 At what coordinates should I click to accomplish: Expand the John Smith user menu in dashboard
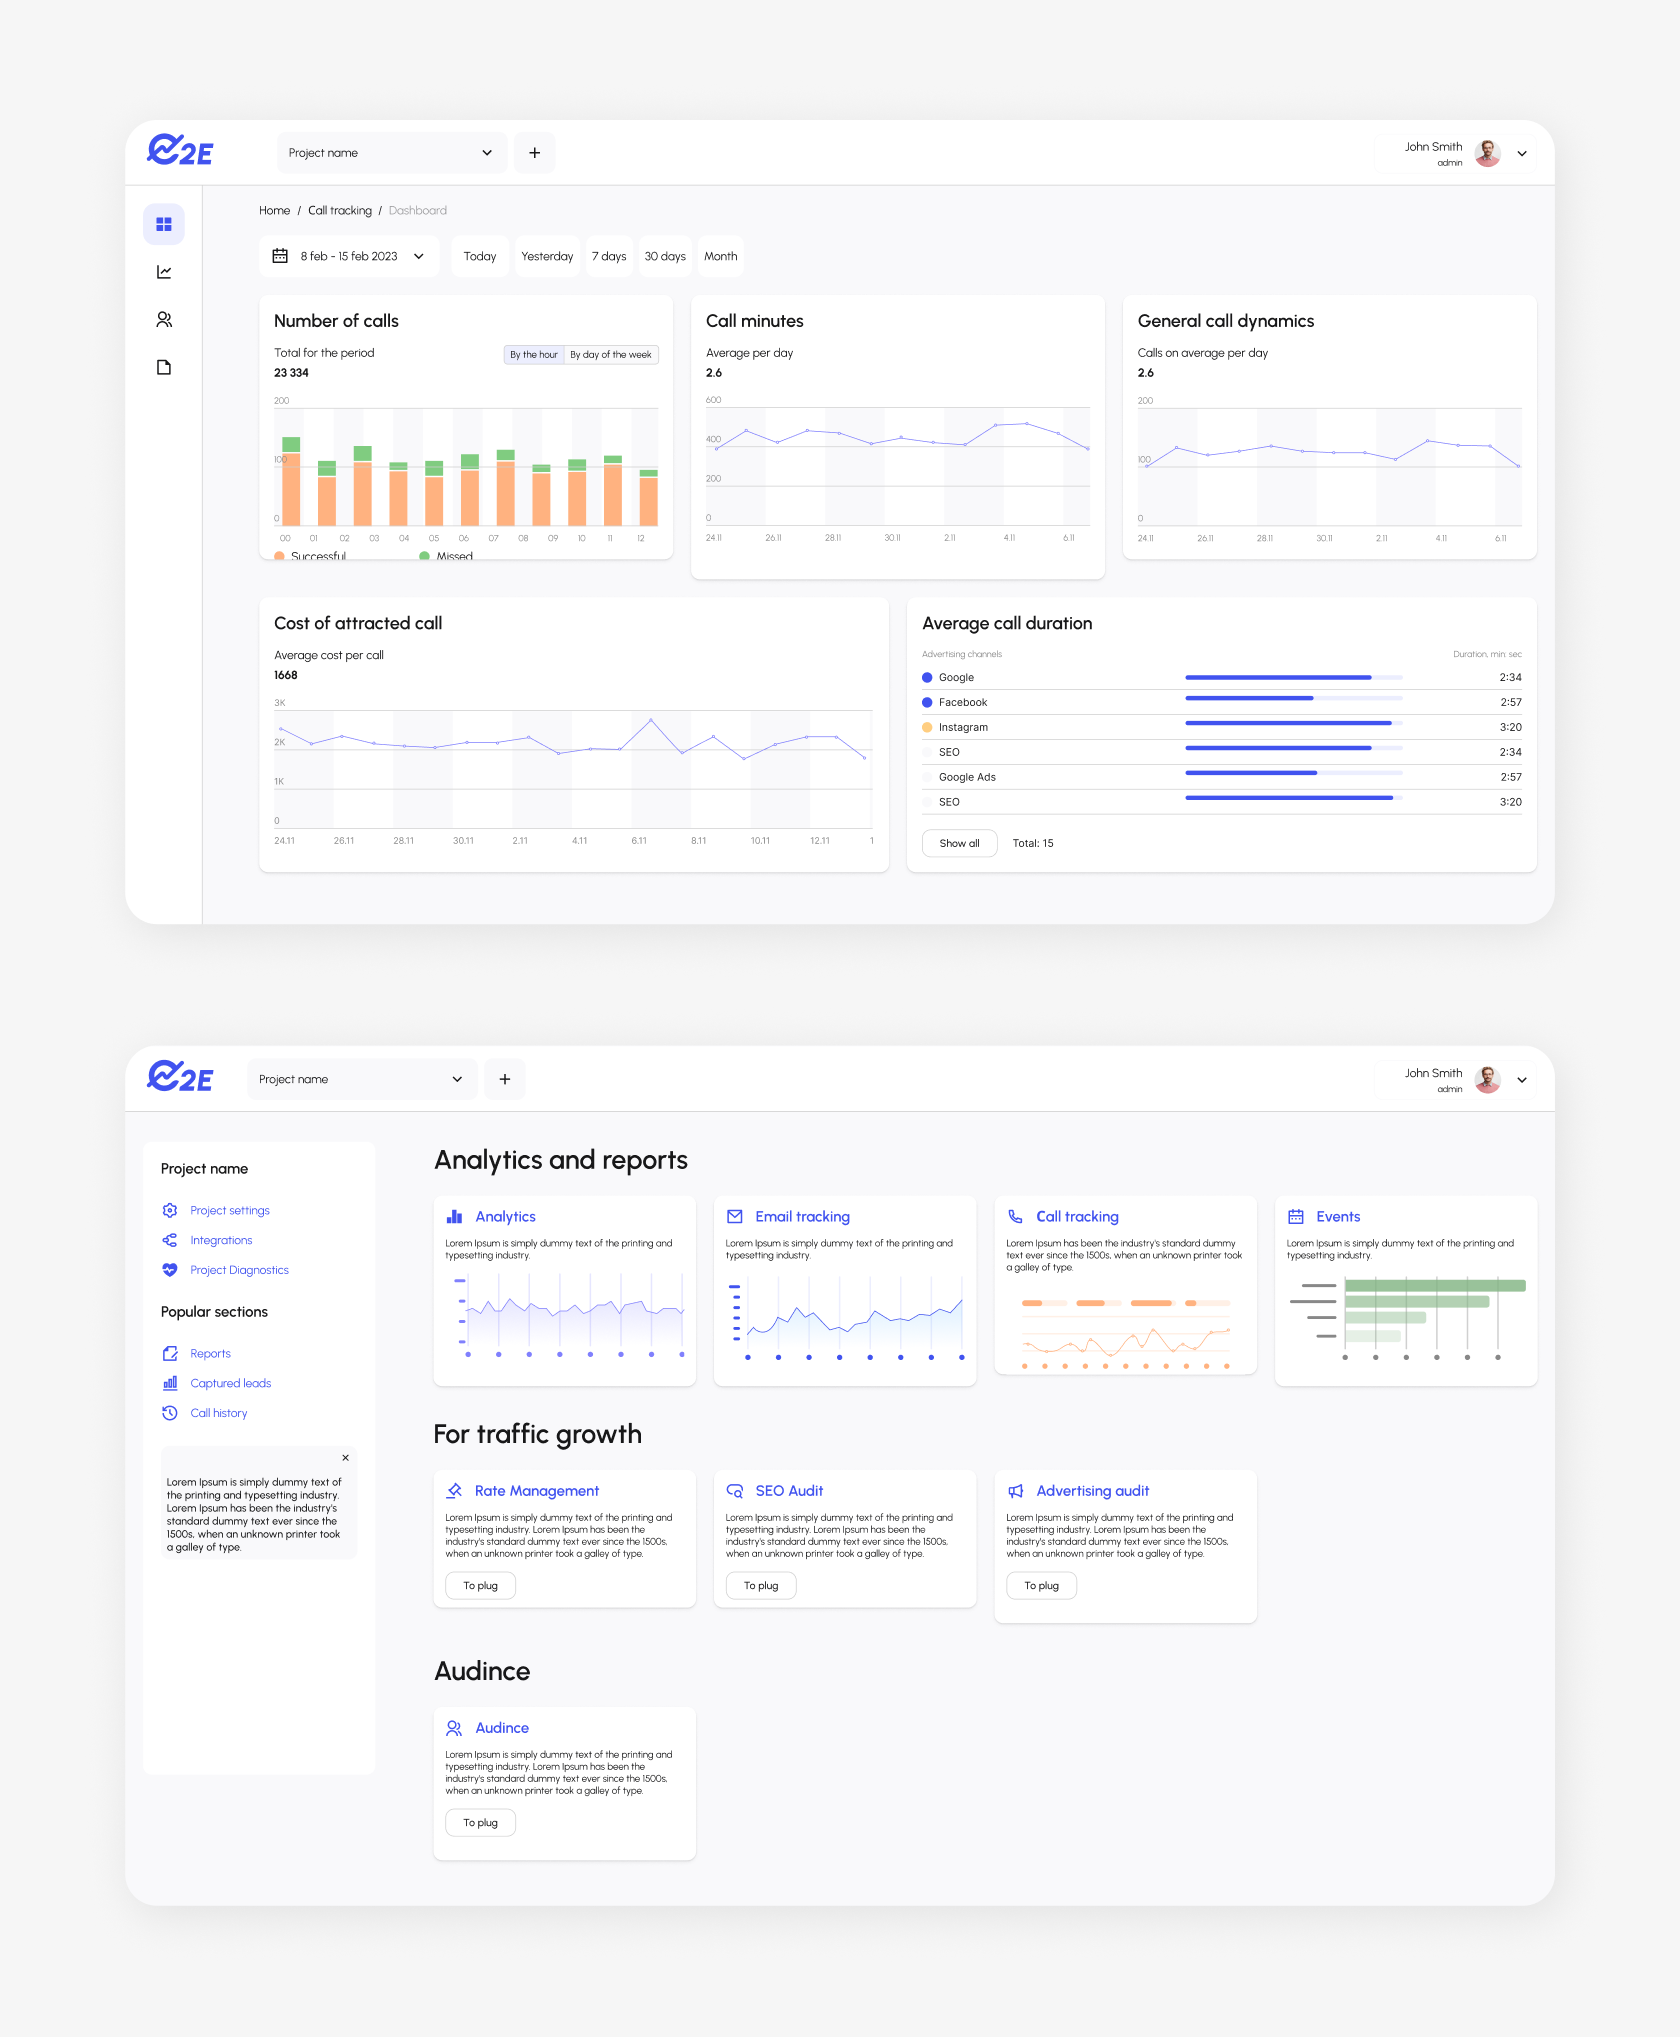1521,154
